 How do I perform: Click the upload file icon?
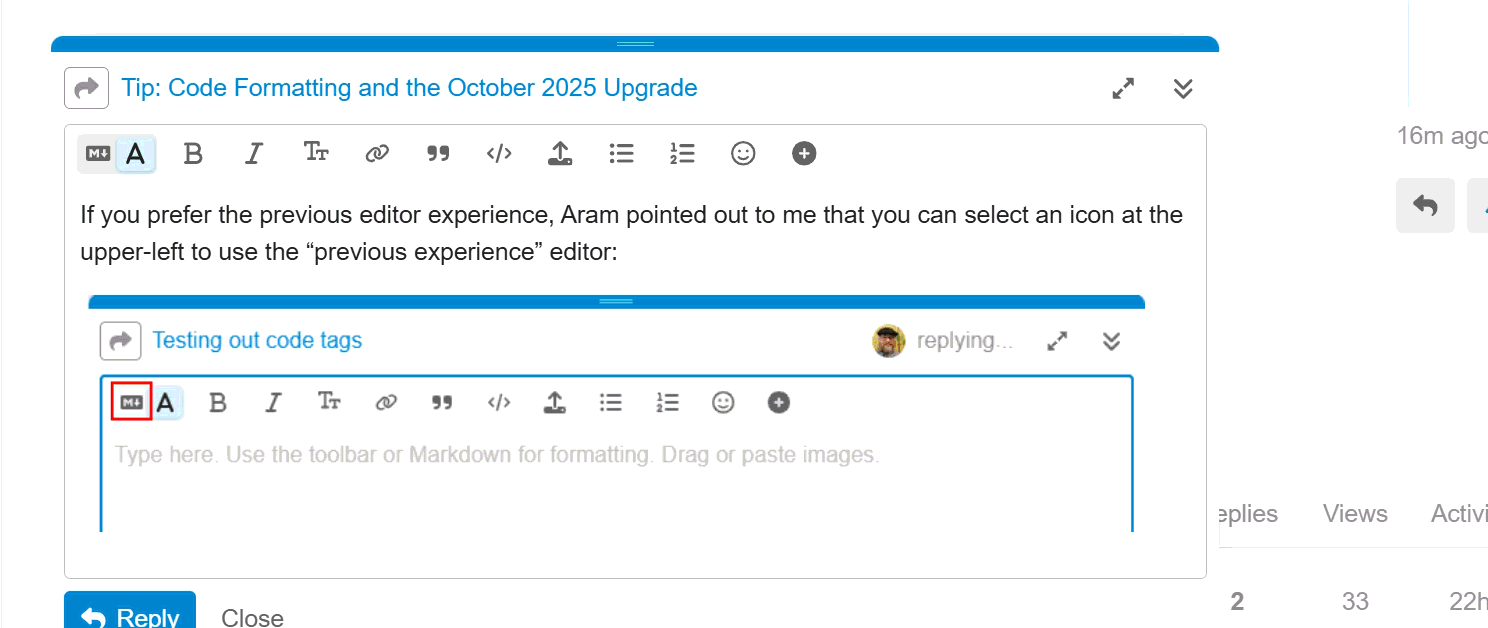tap(560, 154)
